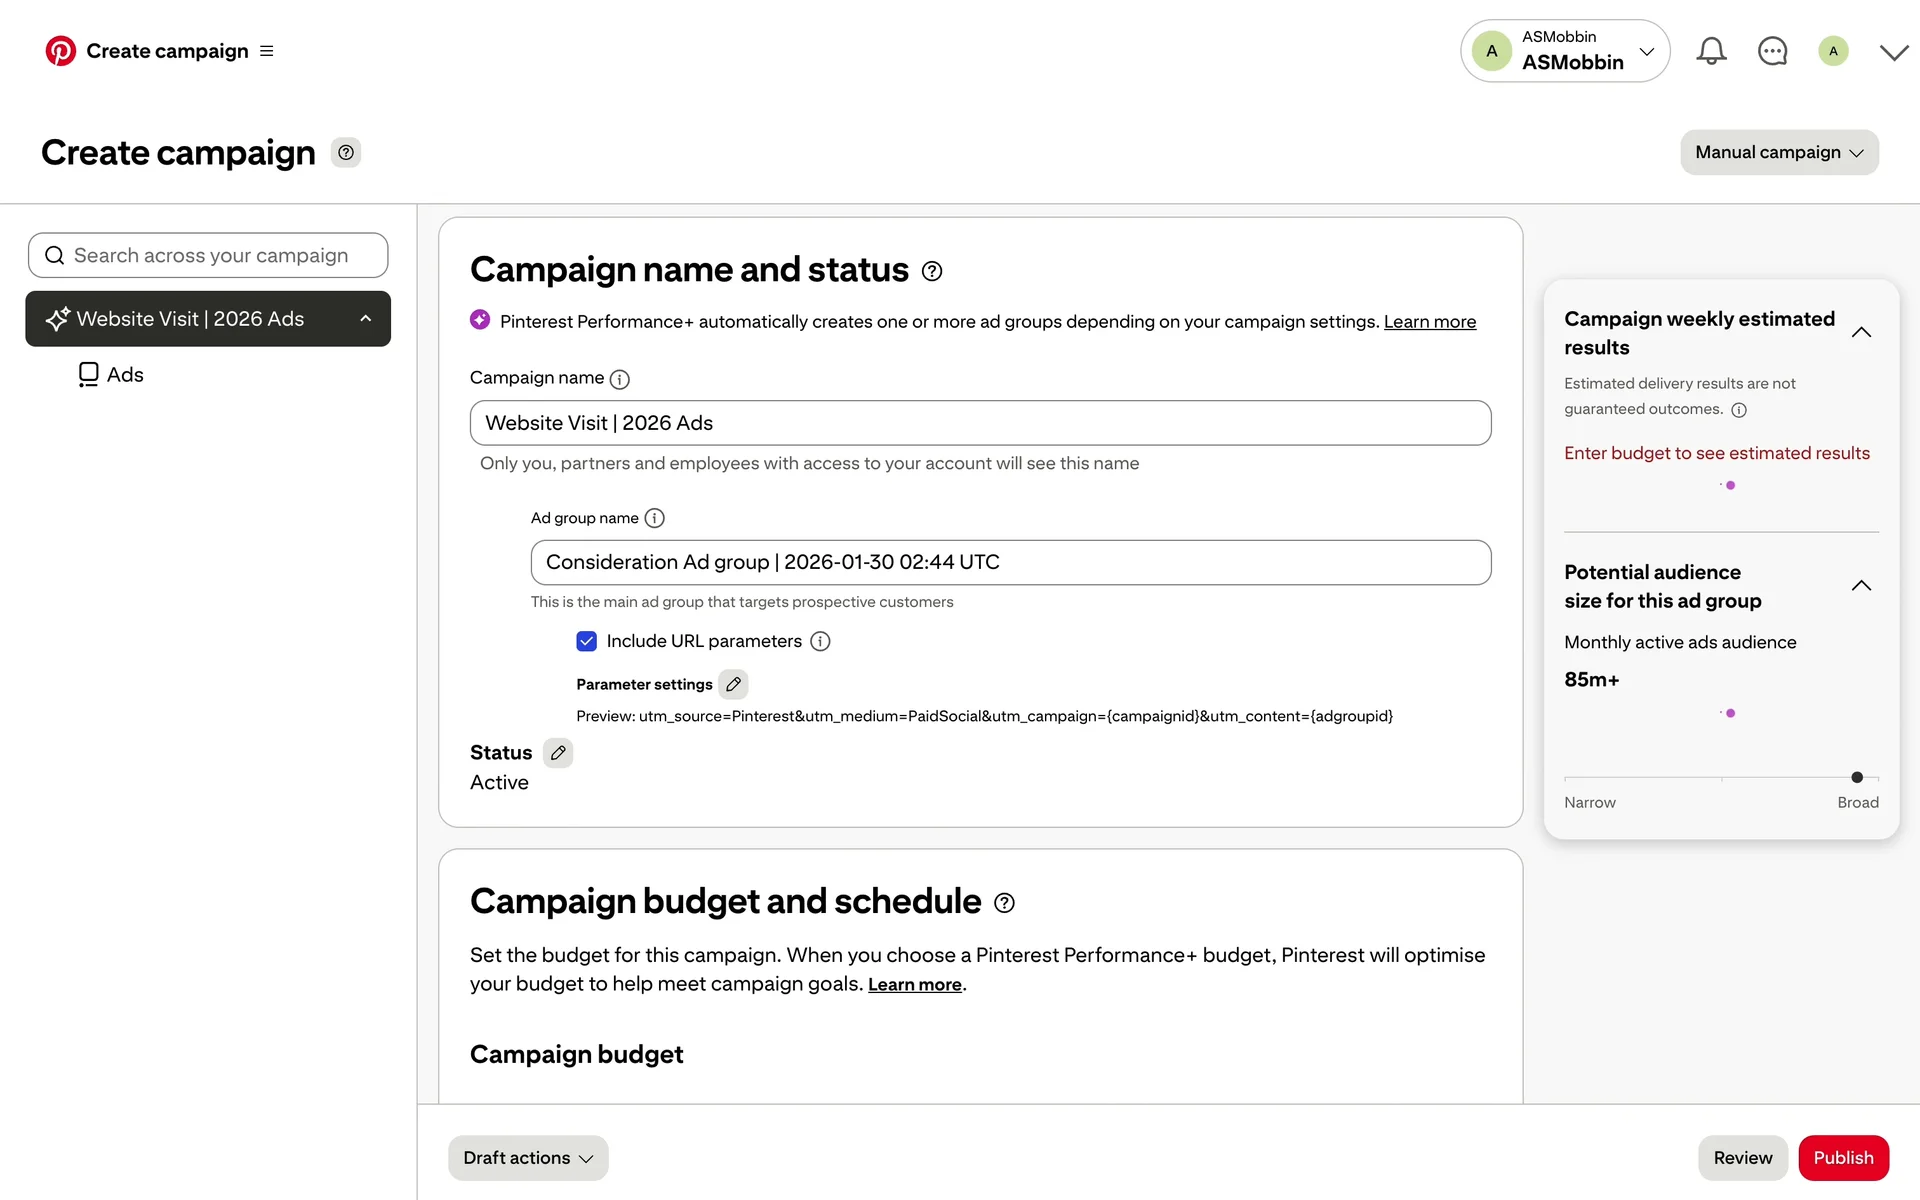Edit parameter settings with pencil icon
The image size is (1920, 1200).
[x=733, y=684]
